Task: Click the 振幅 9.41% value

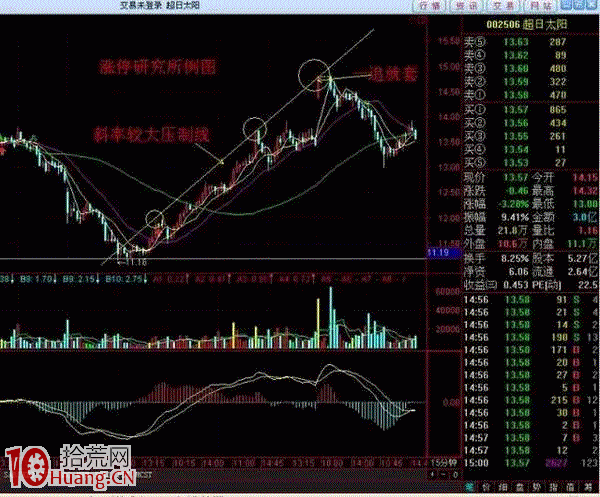Action: tap(515, 217)
